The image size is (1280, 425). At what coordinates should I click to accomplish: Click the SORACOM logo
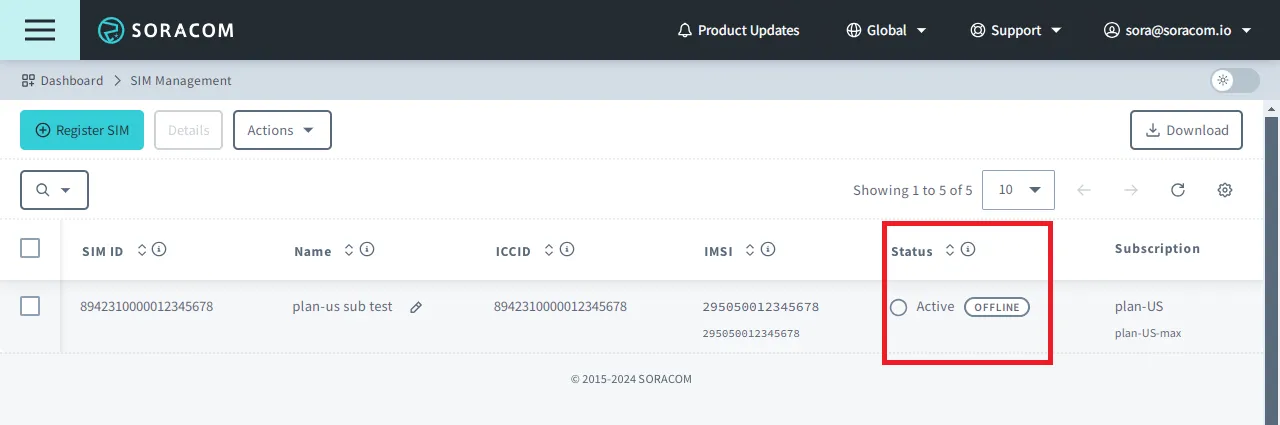(166, 30)
